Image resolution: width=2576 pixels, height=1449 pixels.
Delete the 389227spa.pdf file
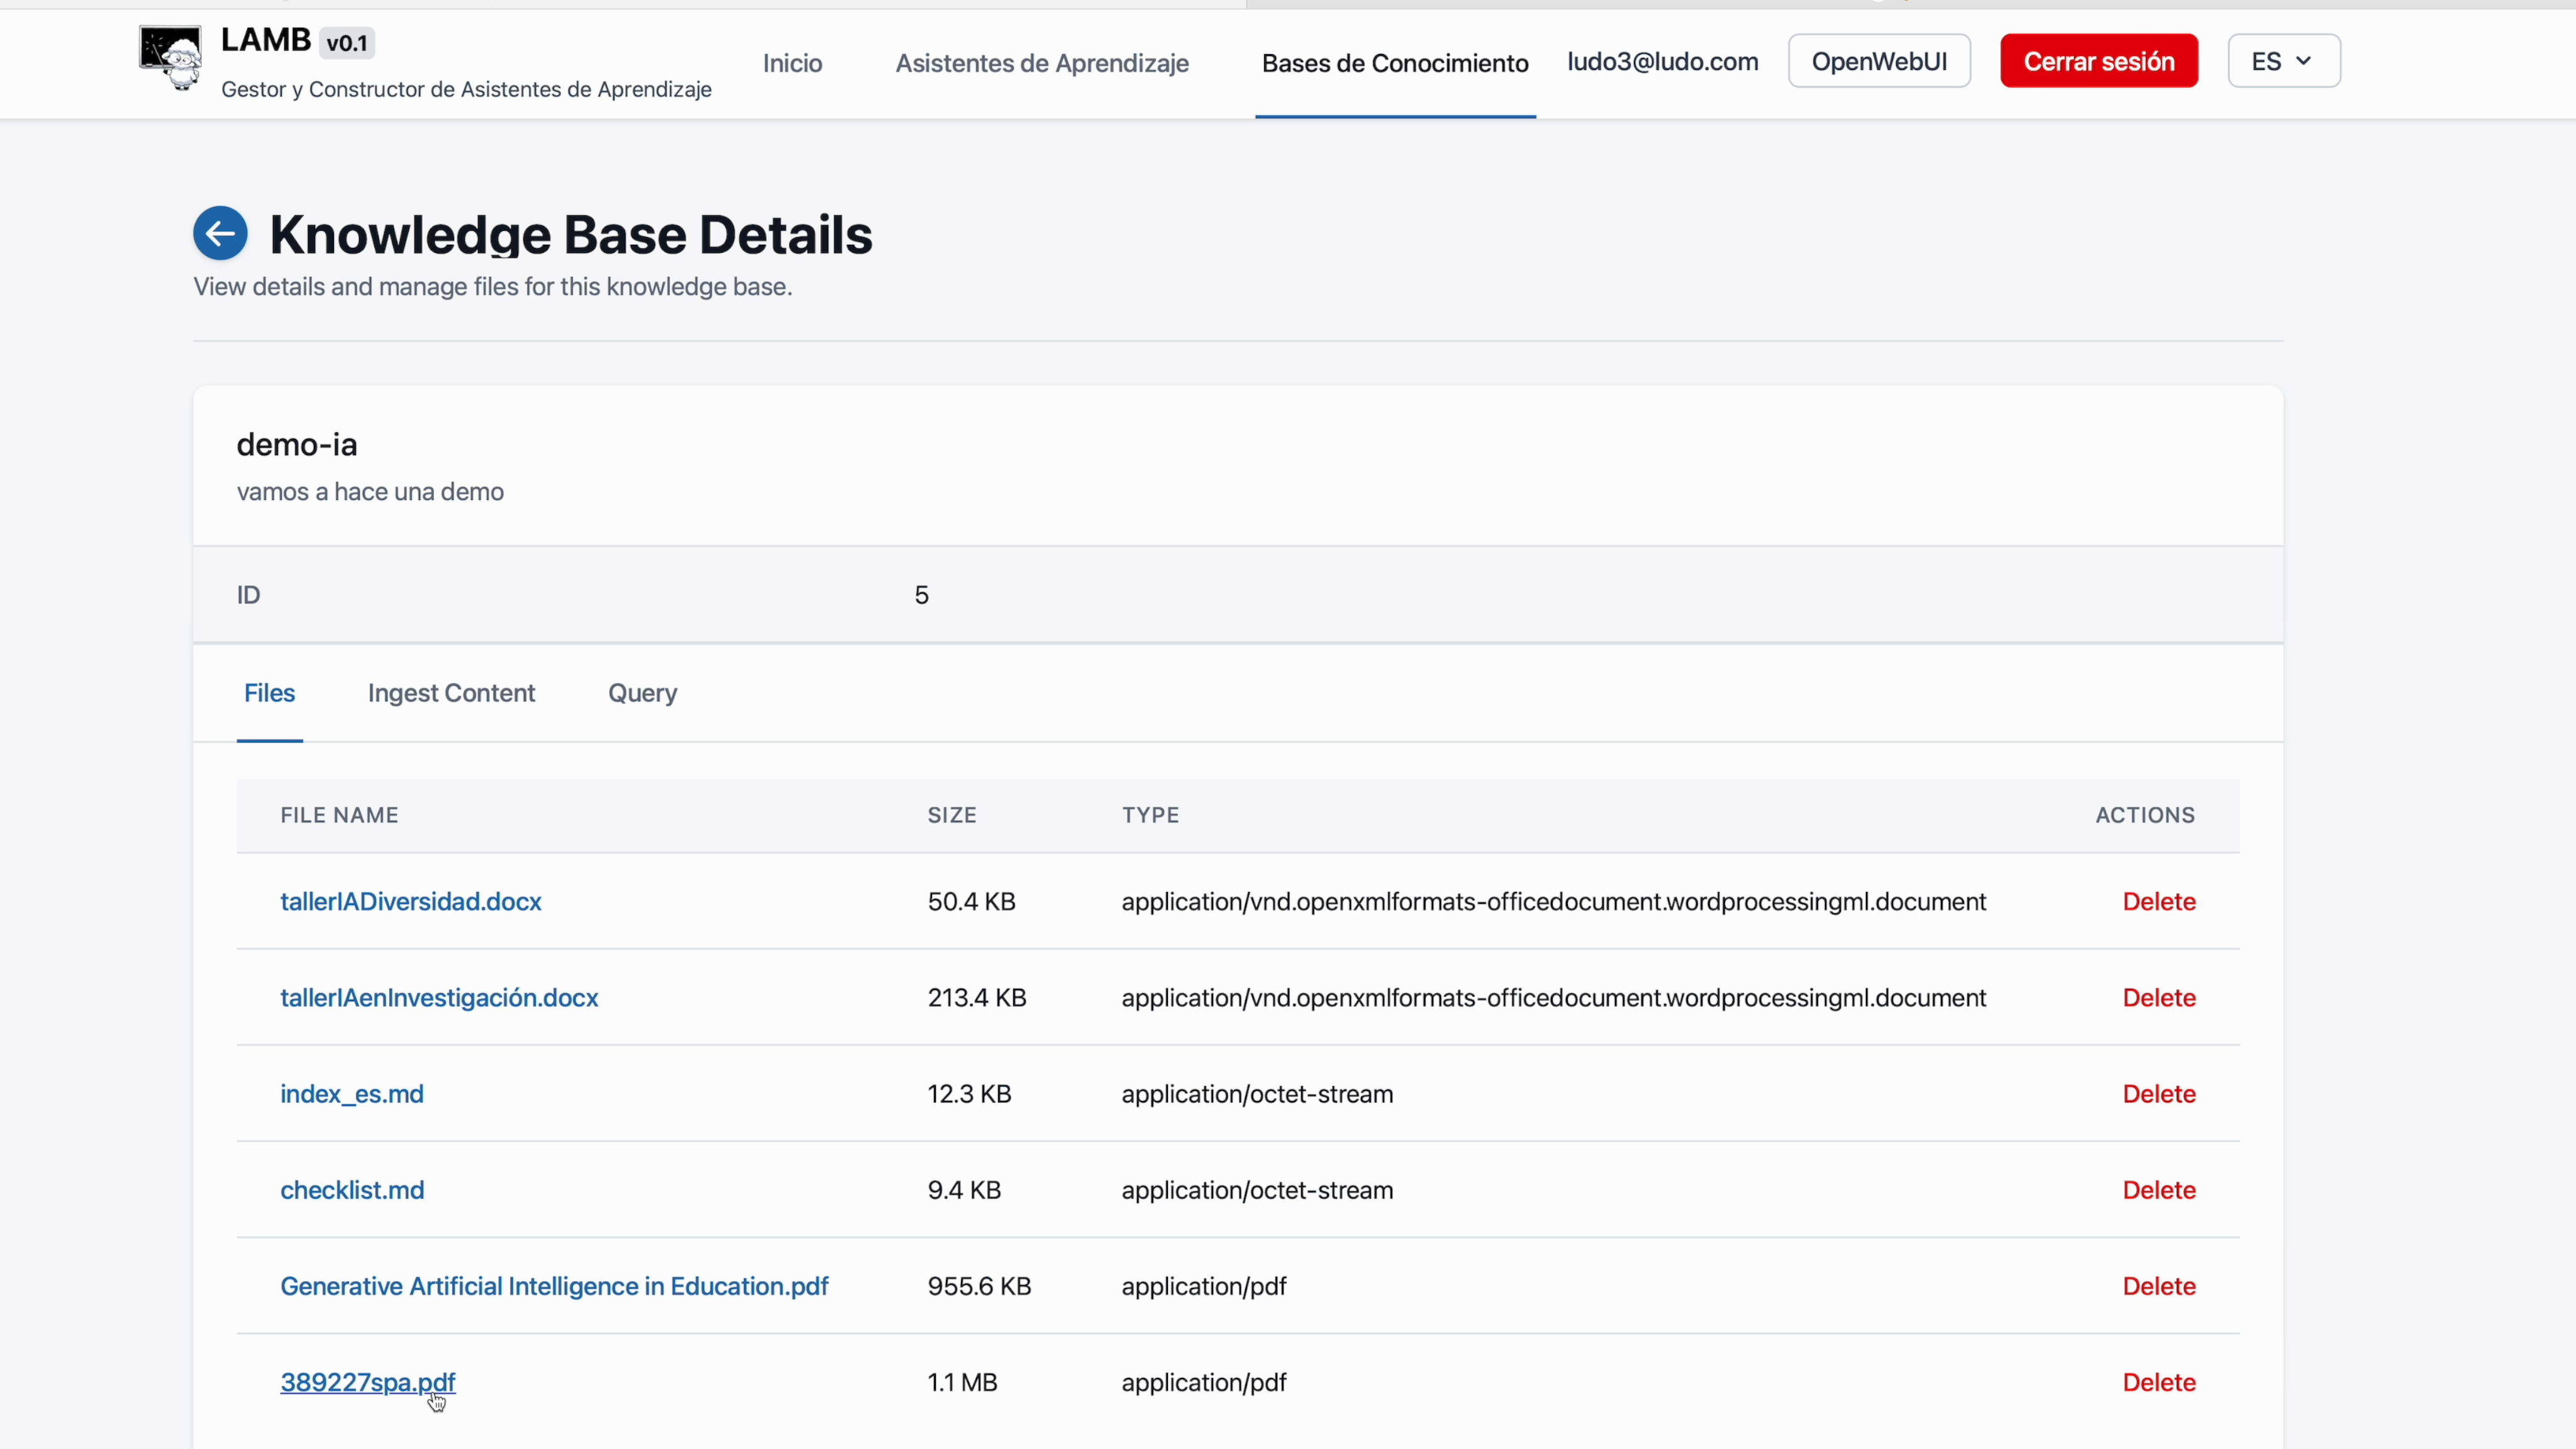pyautogui.click(x=2158, y=1382)
